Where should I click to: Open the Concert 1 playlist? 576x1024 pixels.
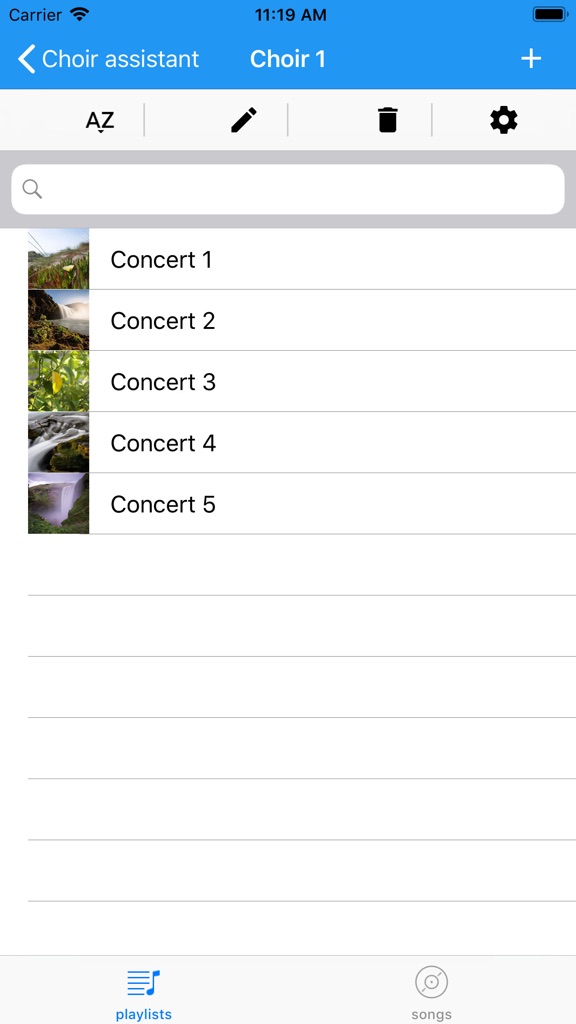point(161,259)
